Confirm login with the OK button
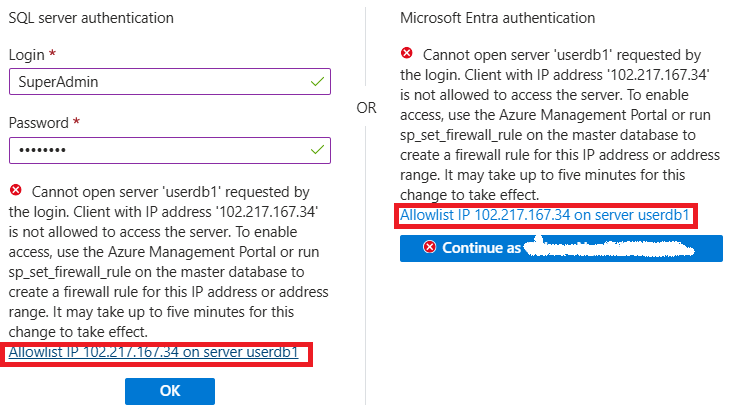The image size is (753, 412). (x=170, y=391)
